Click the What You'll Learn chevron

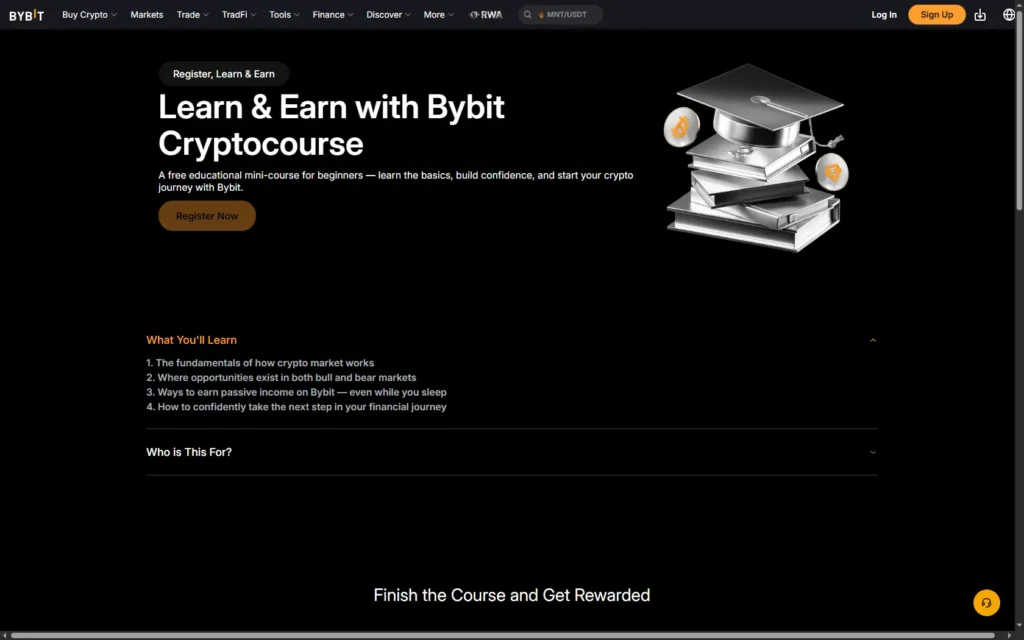point(872,340)
